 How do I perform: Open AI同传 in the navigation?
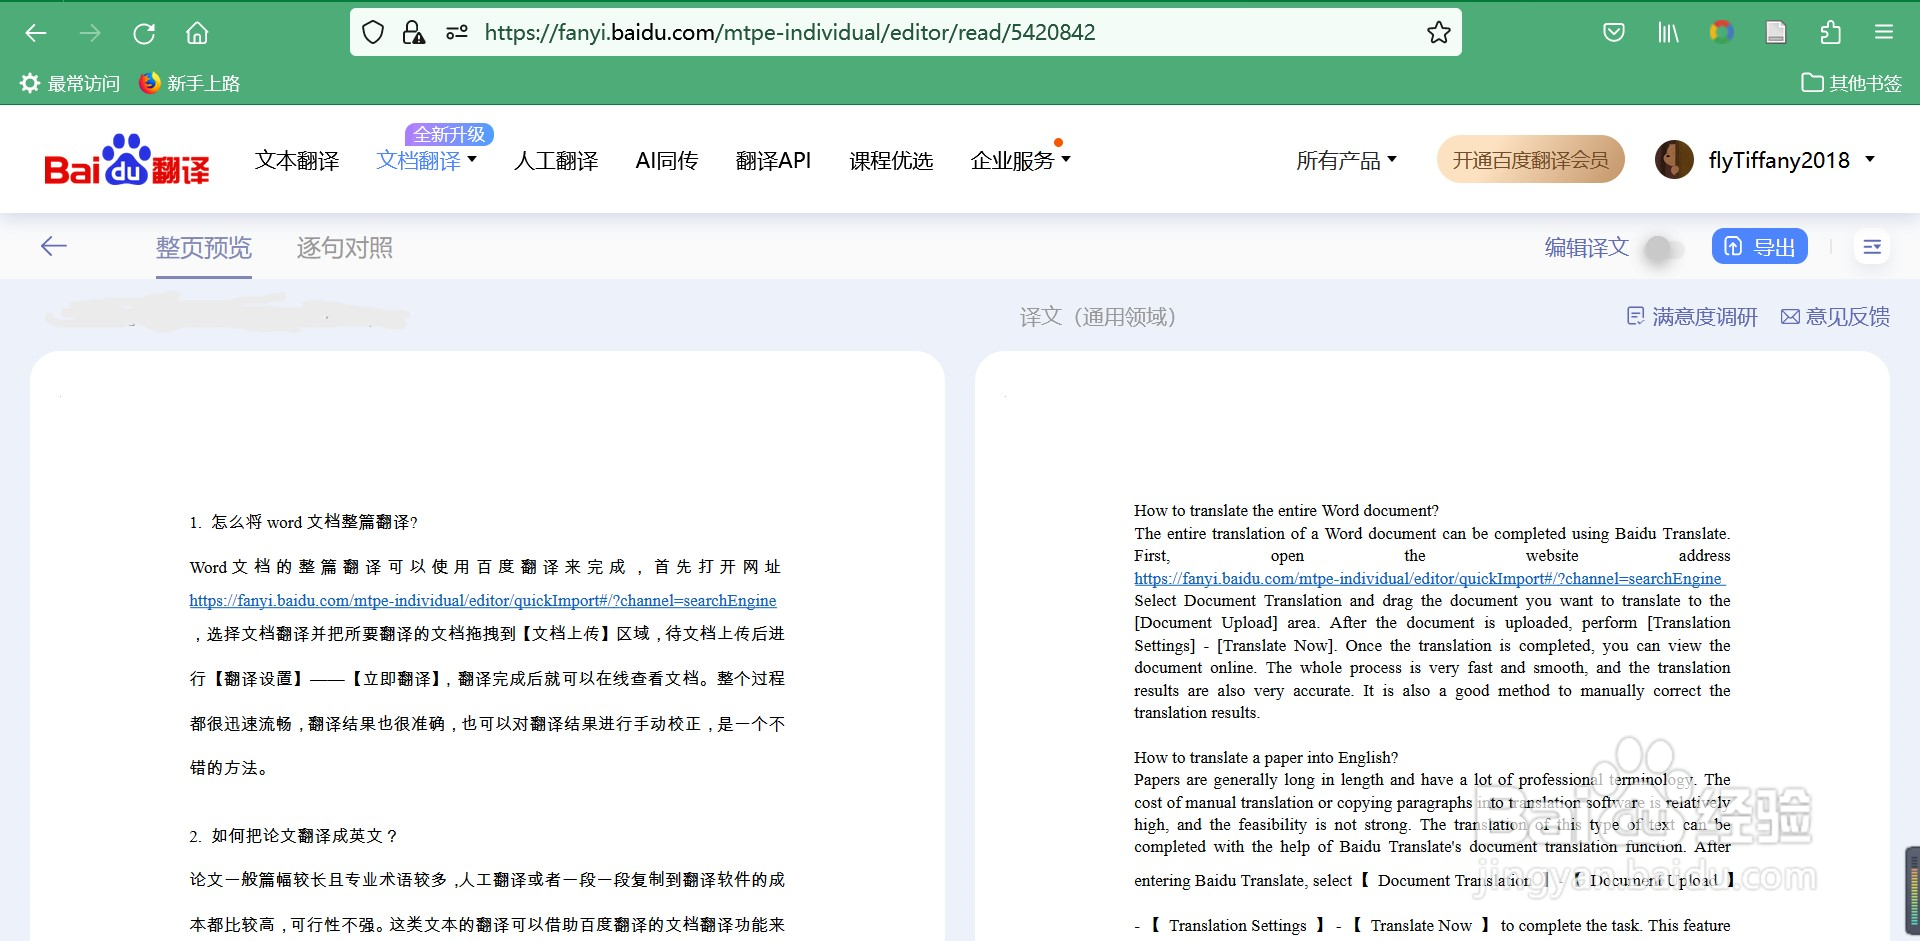click(x=667, y=160)
